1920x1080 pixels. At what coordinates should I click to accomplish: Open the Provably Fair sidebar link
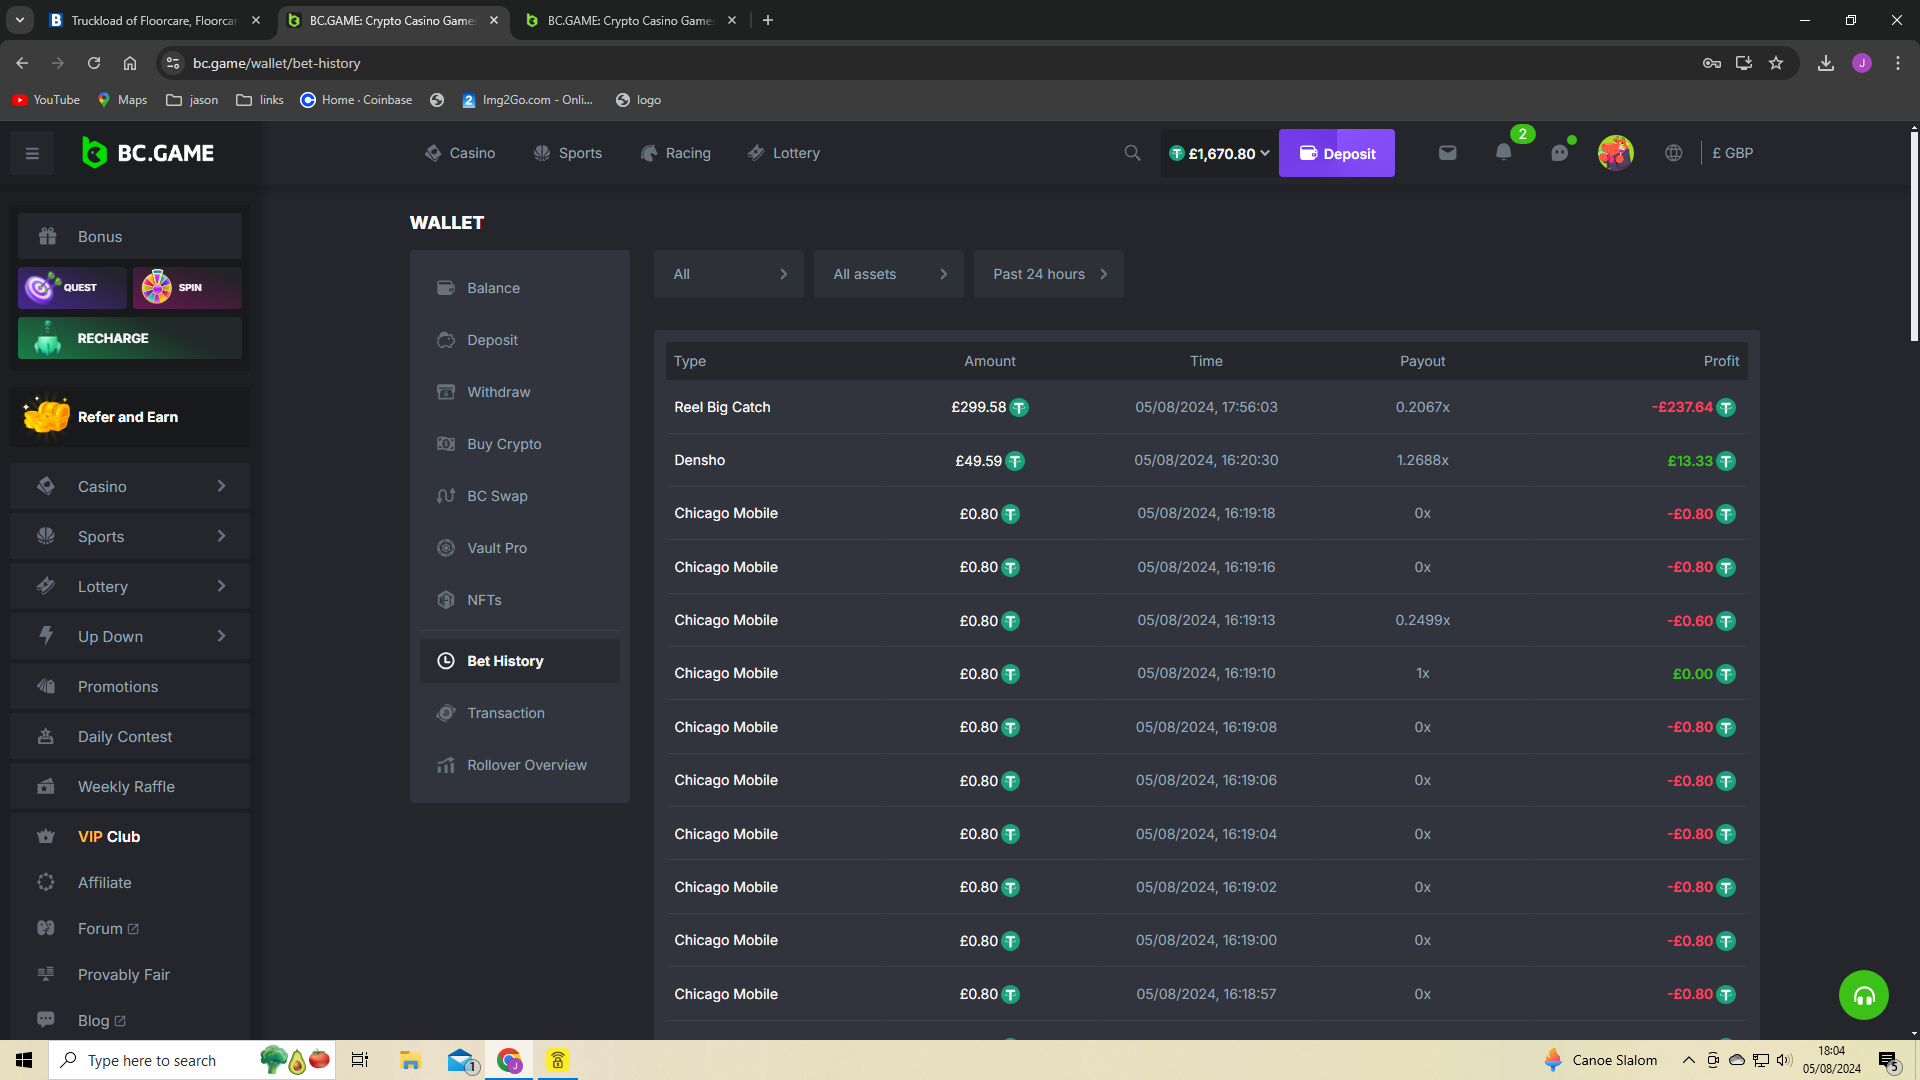click(x=130, y=974)
